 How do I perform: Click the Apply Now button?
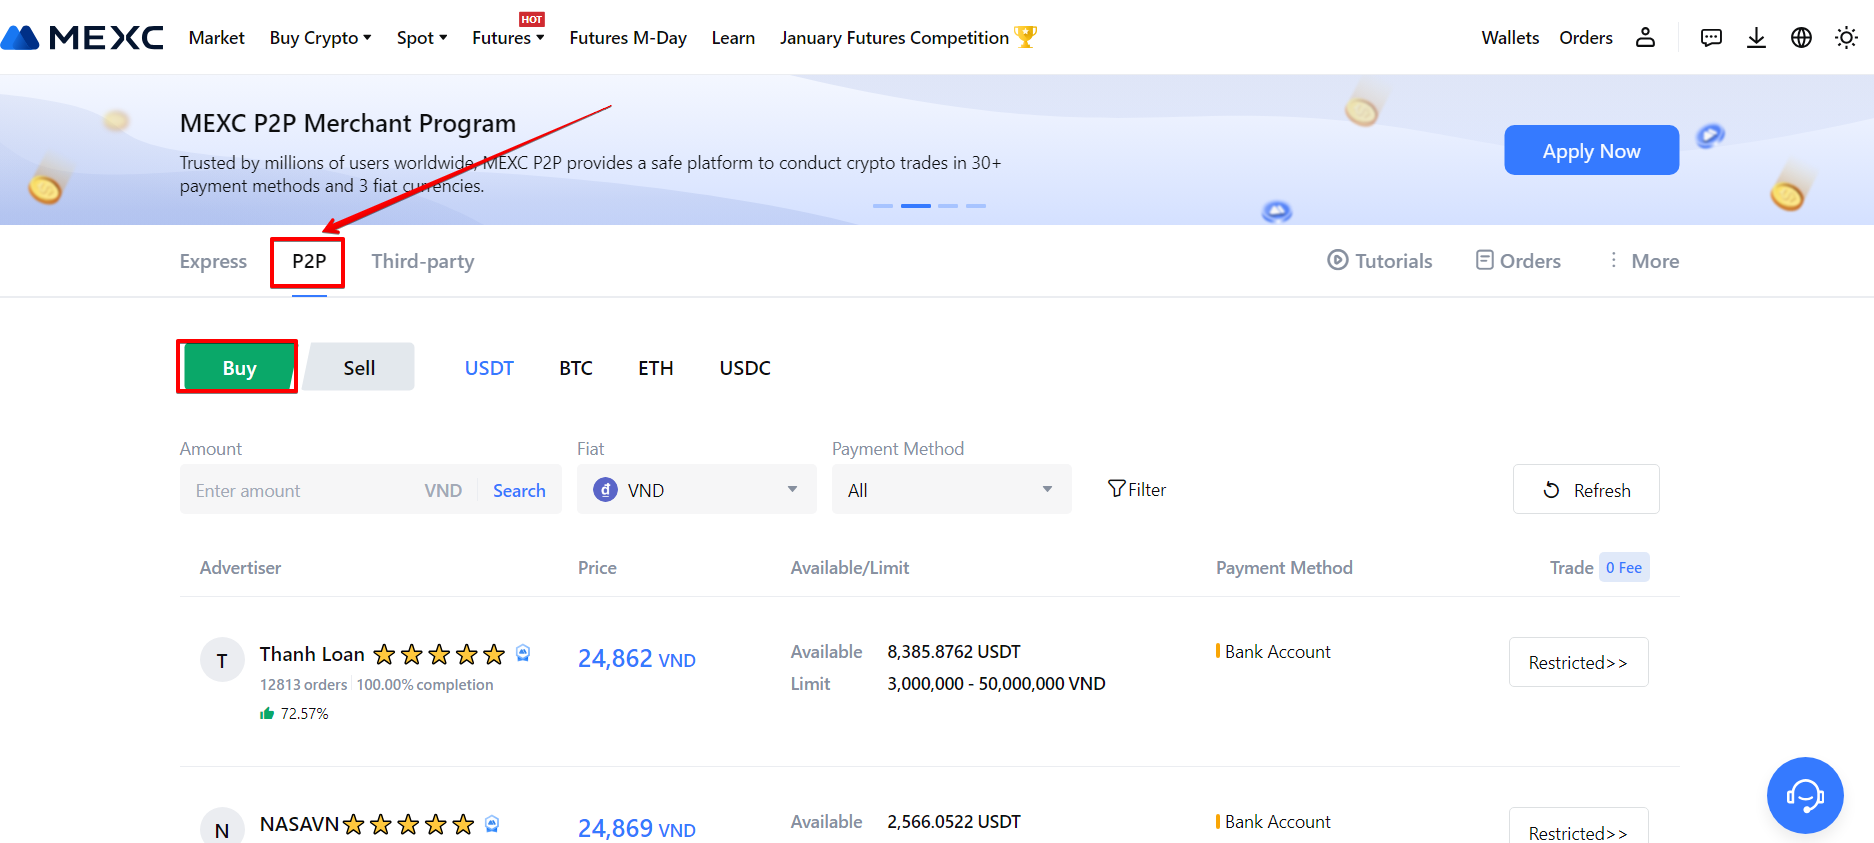(1591, 150)
